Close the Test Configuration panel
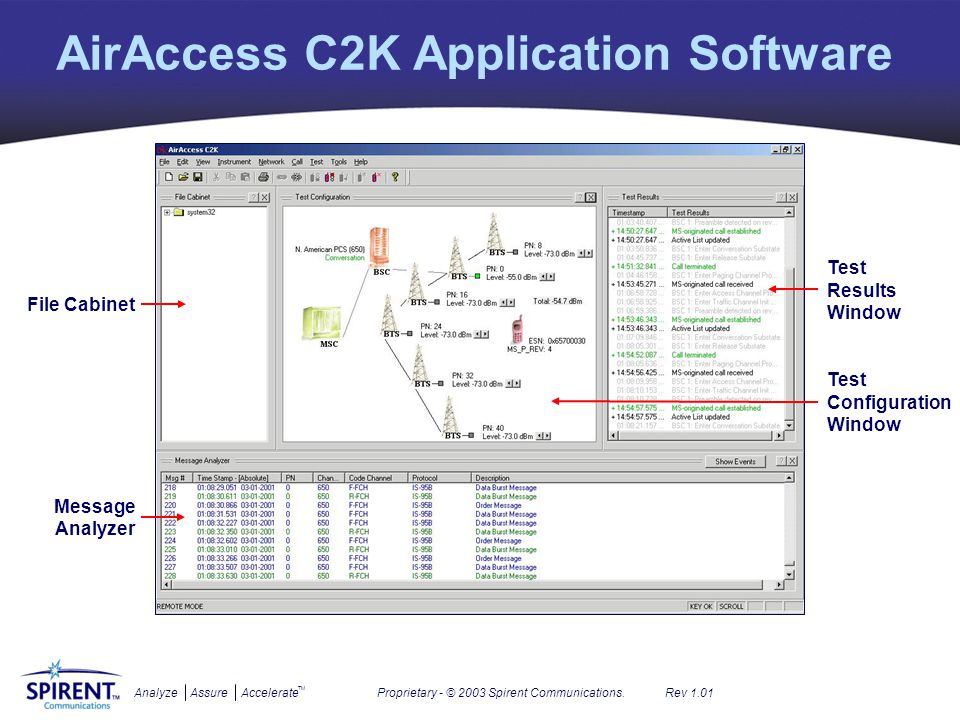960x720 pixels. 590,197
